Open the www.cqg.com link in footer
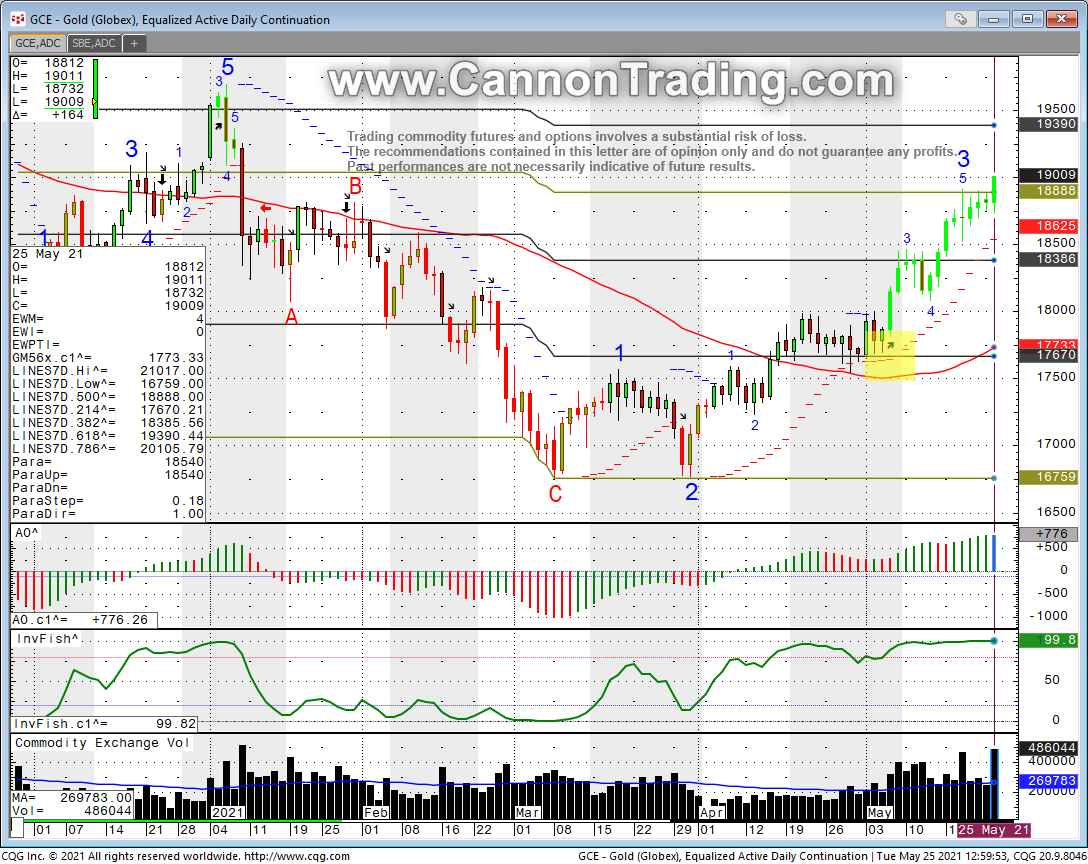 click(x=296, y=855)
